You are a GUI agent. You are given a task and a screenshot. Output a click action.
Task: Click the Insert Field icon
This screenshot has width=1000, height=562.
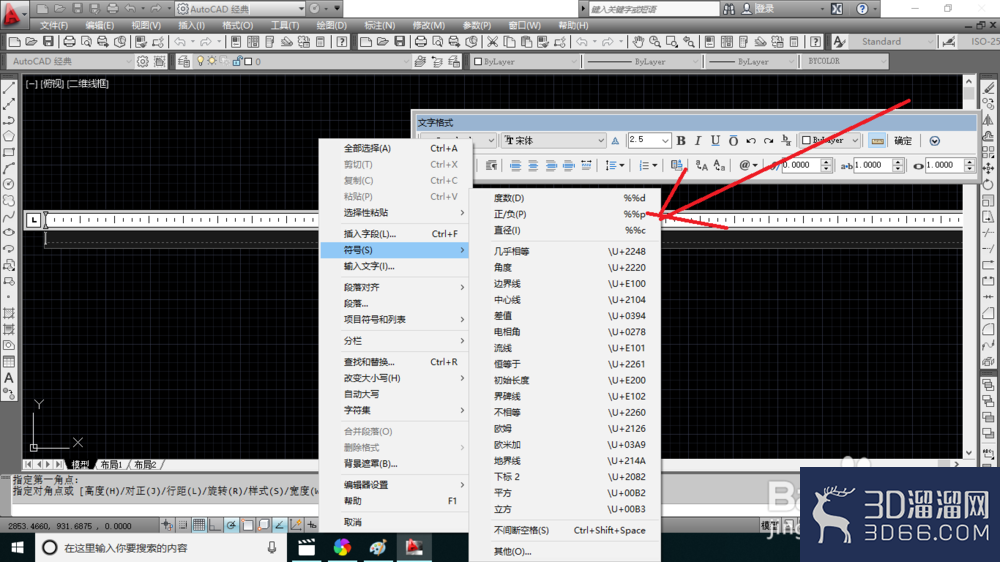pos(677,165)
